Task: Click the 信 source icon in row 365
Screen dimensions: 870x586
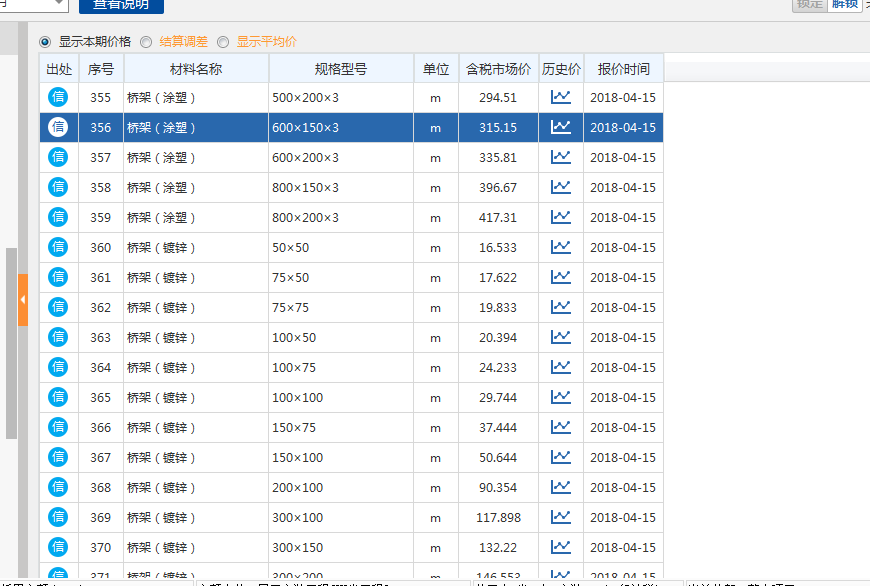Action: 58,397
